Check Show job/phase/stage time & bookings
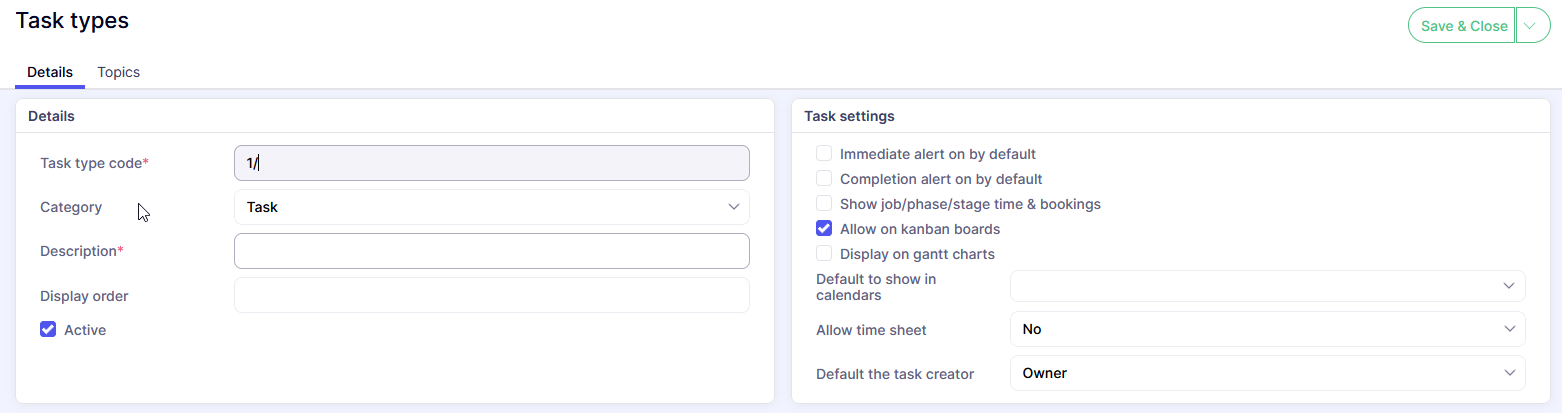 [x=824, y=204]
